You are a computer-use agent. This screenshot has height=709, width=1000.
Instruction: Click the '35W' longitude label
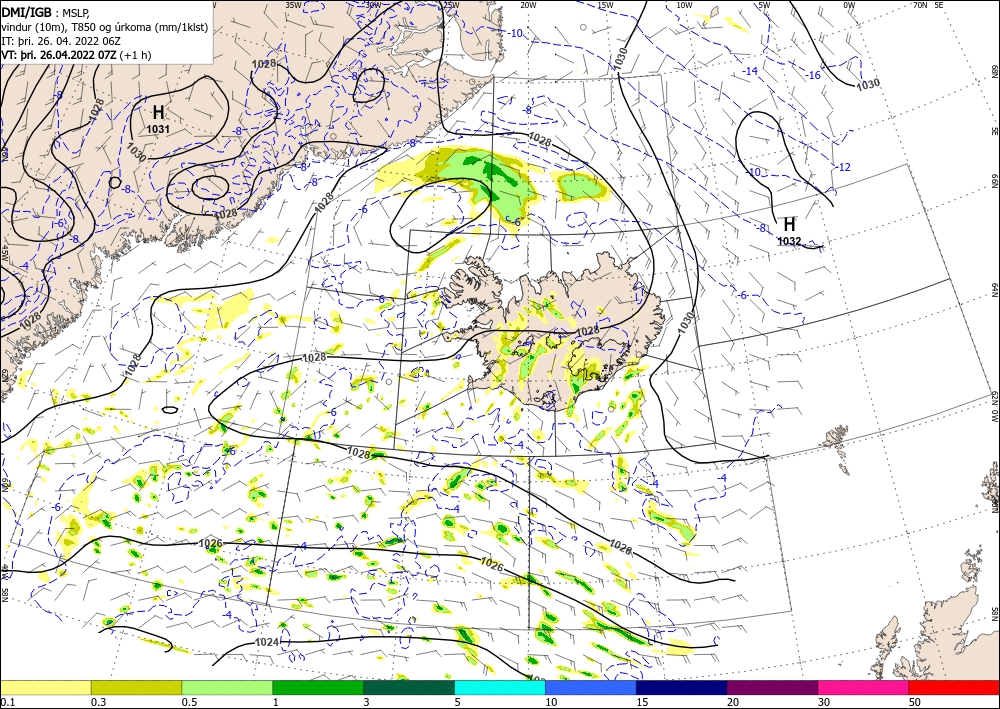[x=293, y=4]
